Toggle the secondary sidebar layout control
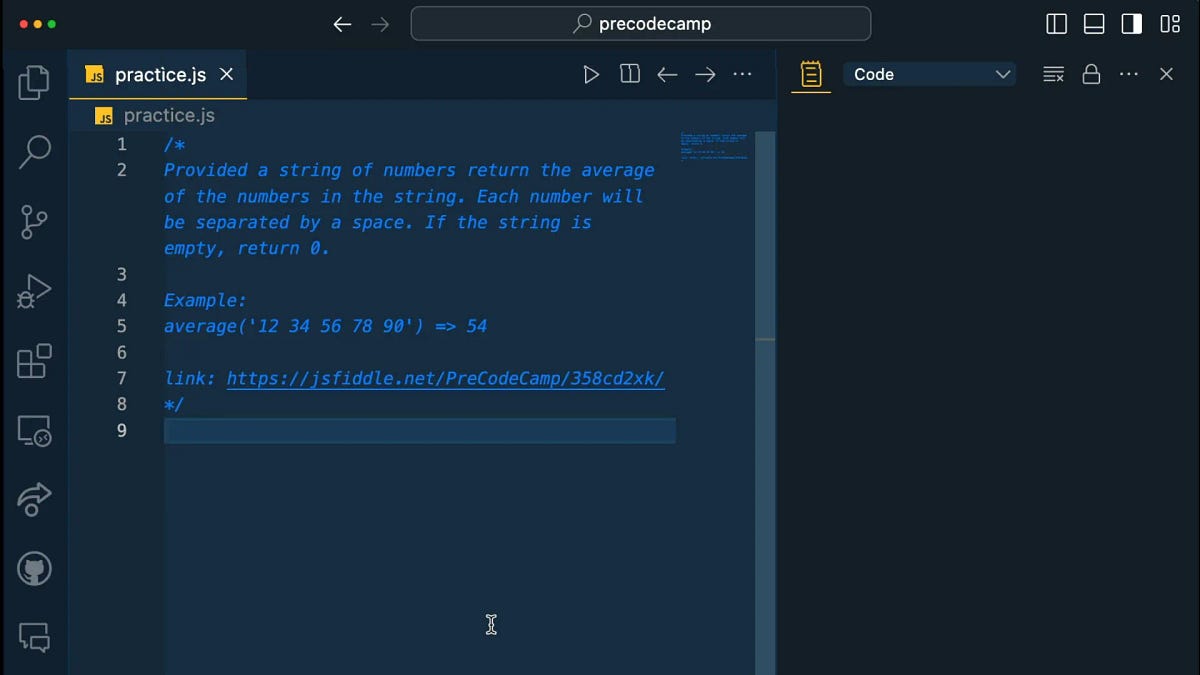Image resolution: width=1200 pixels, height=675 pixels. click(x=1131, y=23)
